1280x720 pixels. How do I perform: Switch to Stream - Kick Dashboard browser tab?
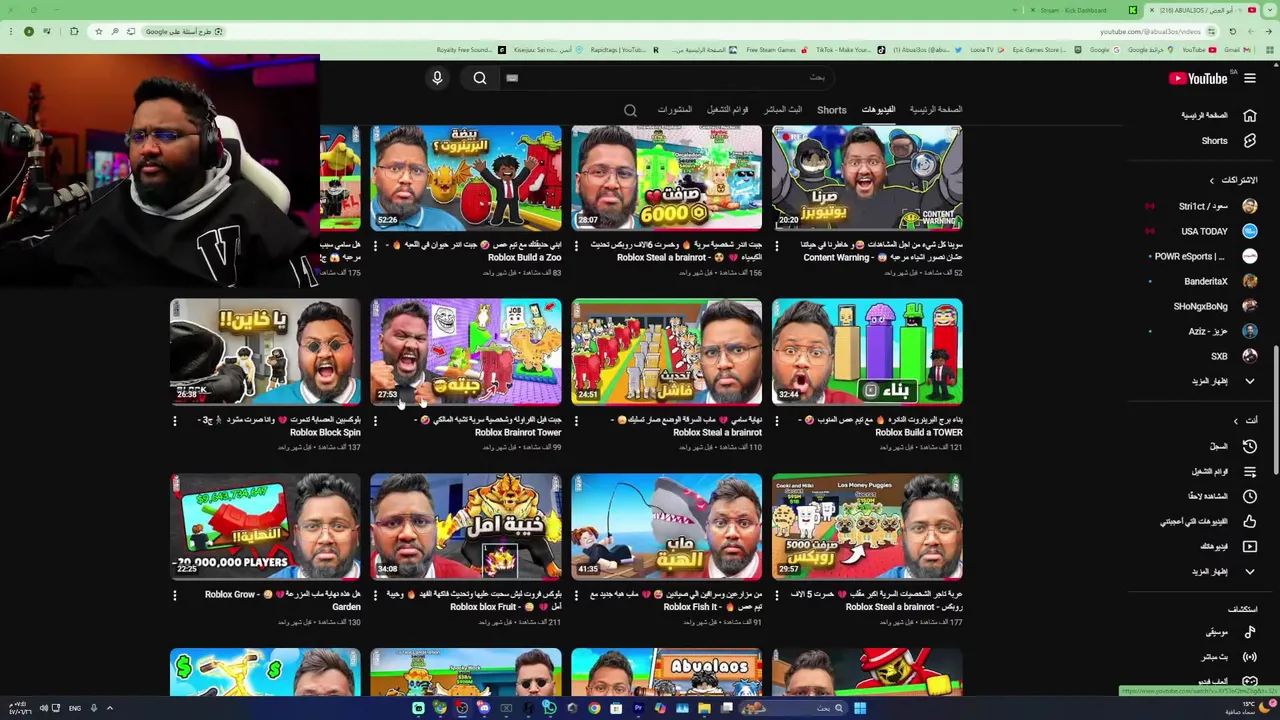1086,10
